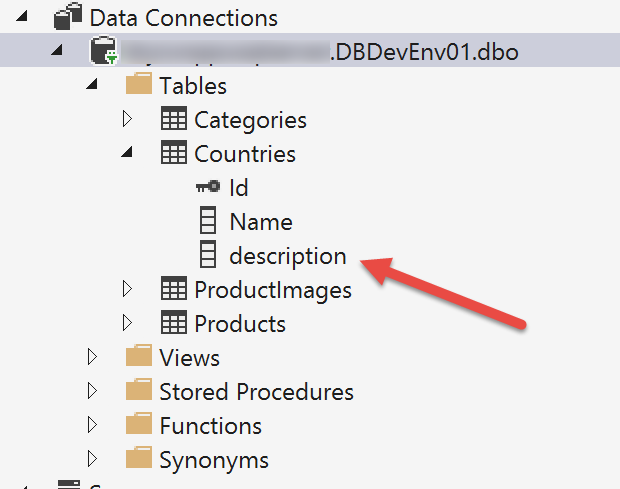Click the primary key icon next to Id
Viewport: 620px width, 489px height.
[208, 188]
